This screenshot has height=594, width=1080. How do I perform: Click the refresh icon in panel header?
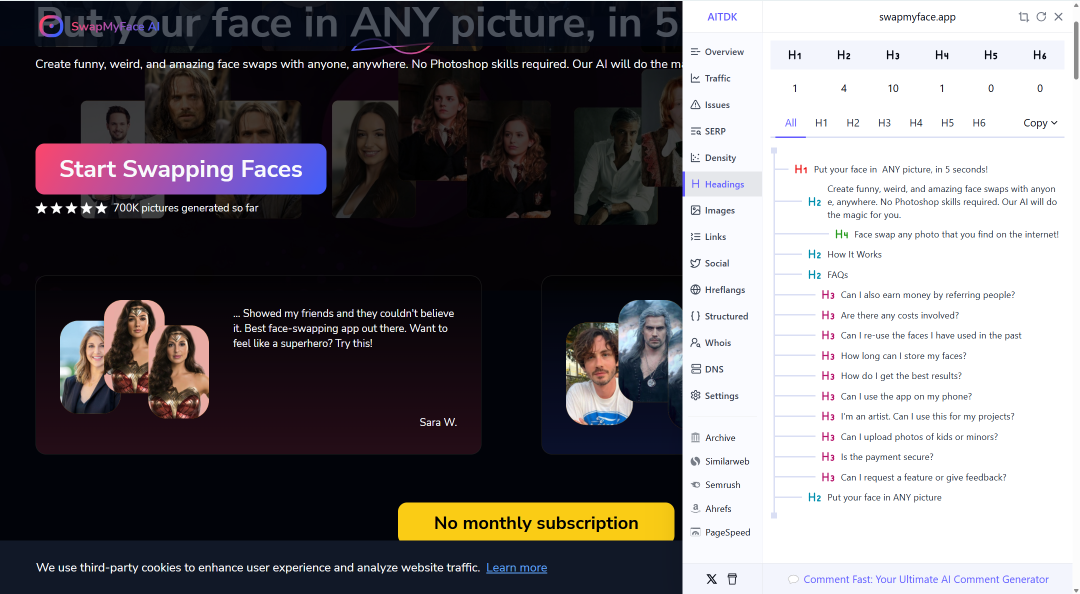(1041, 17)
